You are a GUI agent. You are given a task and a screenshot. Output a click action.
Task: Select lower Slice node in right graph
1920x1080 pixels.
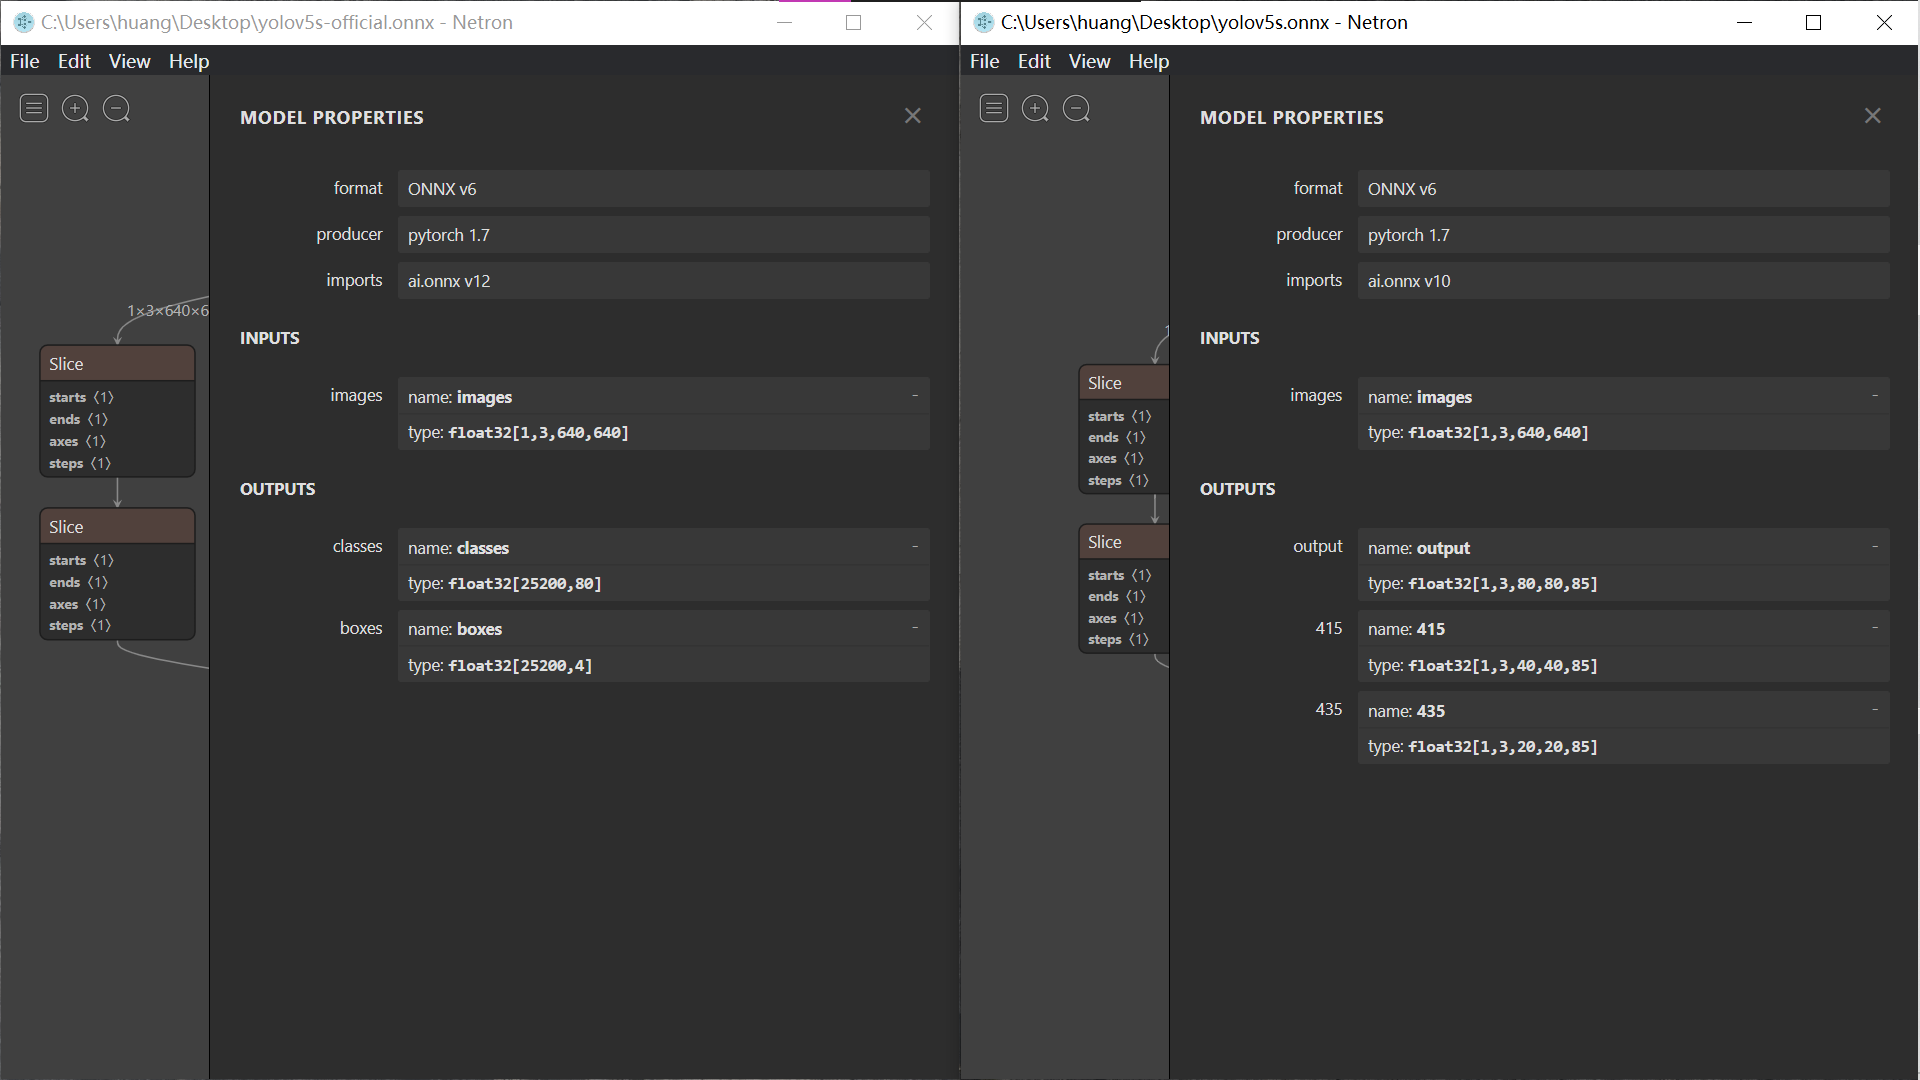pyautogui.click(x=1124, y=542)
